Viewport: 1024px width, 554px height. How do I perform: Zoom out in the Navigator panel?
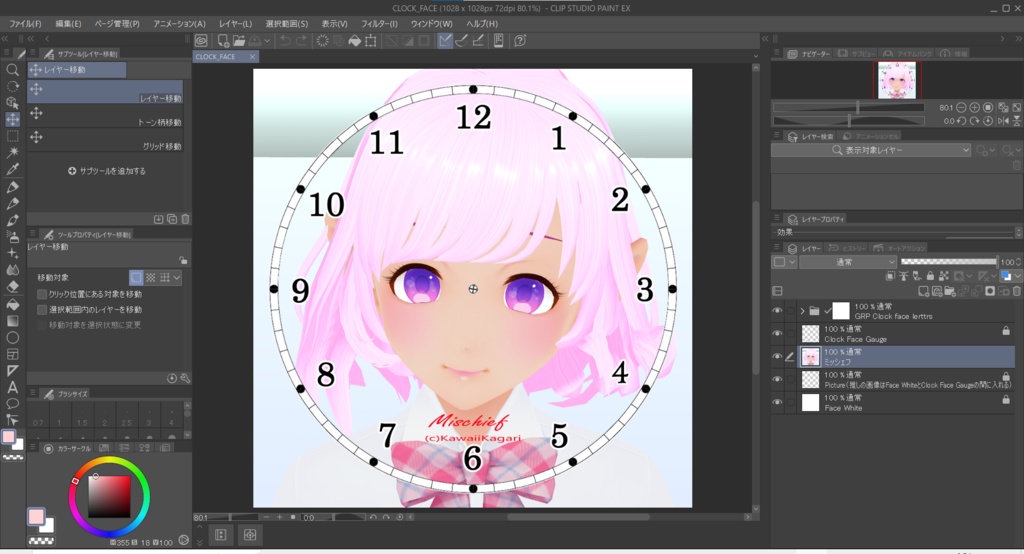pos(961,107)
